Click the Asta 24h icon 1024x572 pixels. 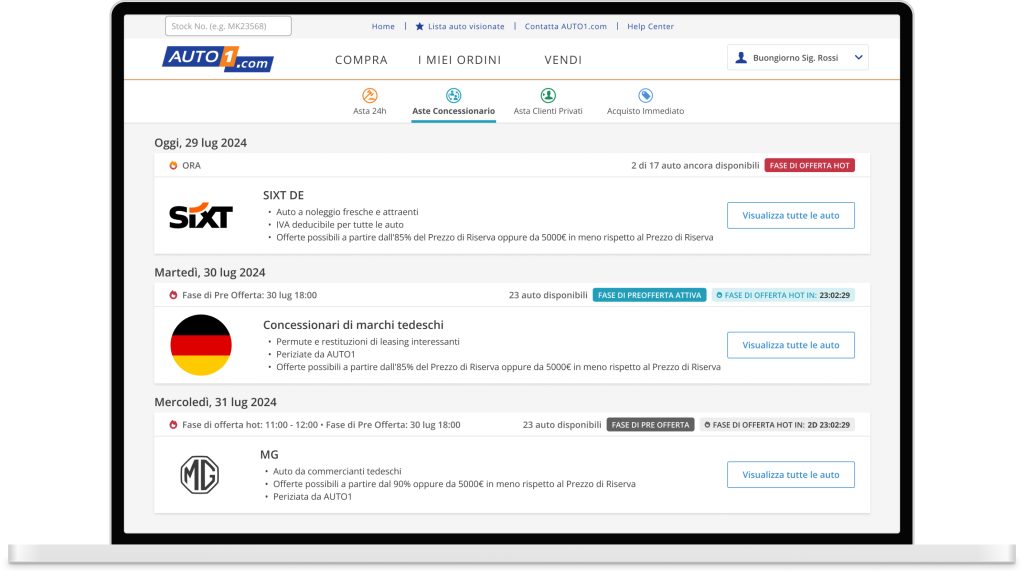point(370,95)
